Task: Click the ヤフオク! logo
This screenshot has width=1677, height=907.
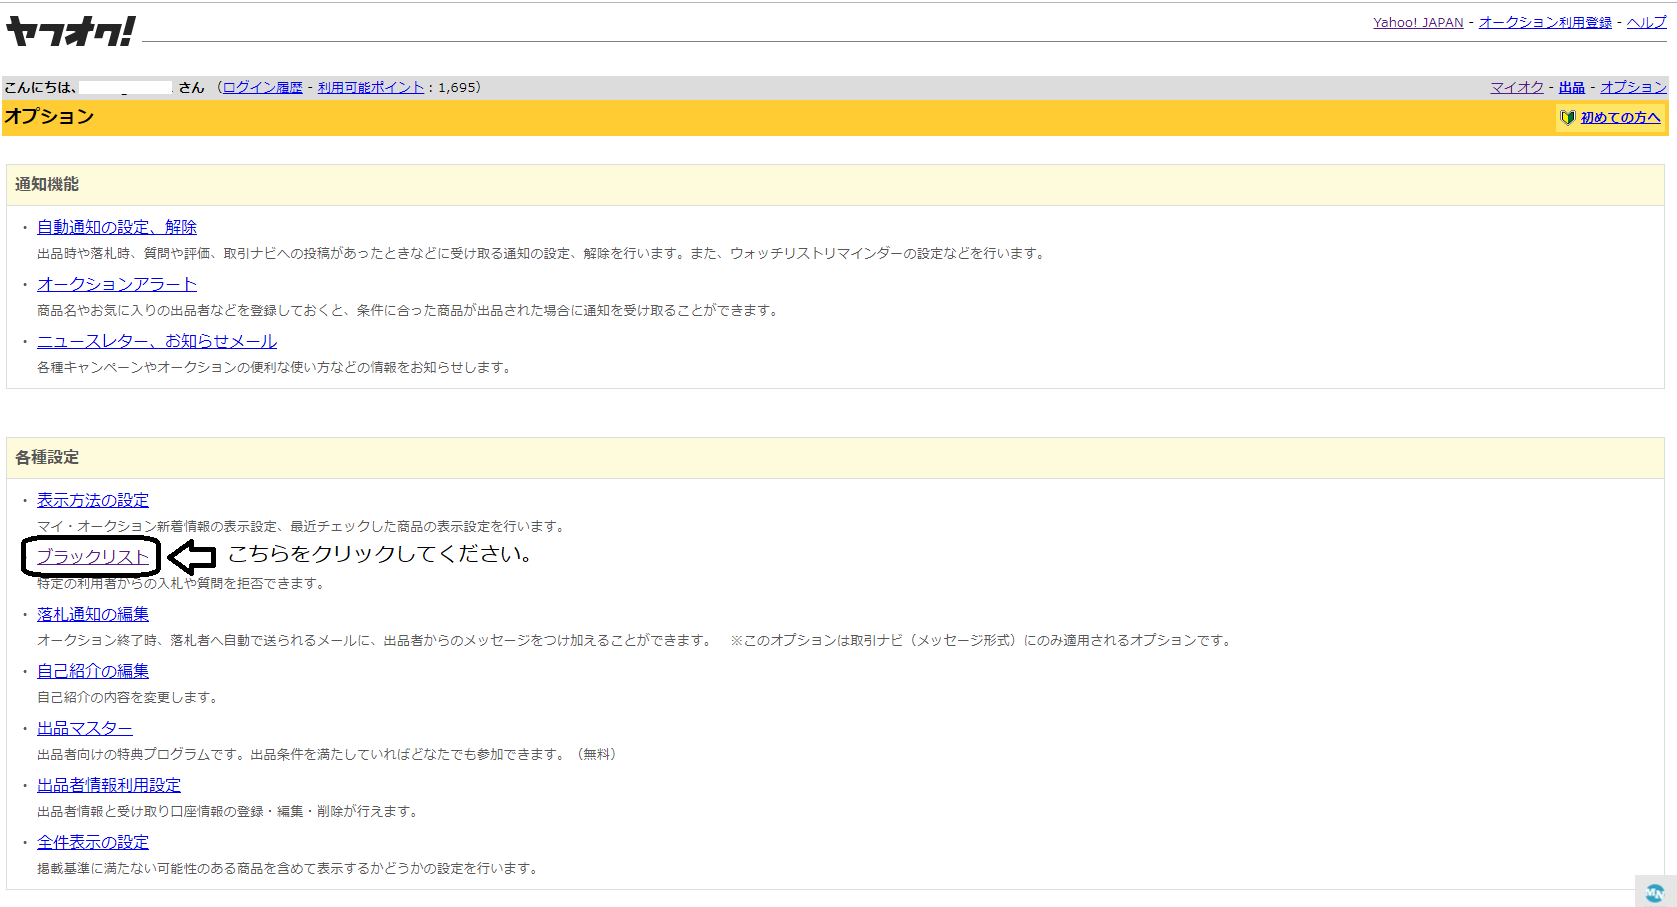Action: pos(70,31)
